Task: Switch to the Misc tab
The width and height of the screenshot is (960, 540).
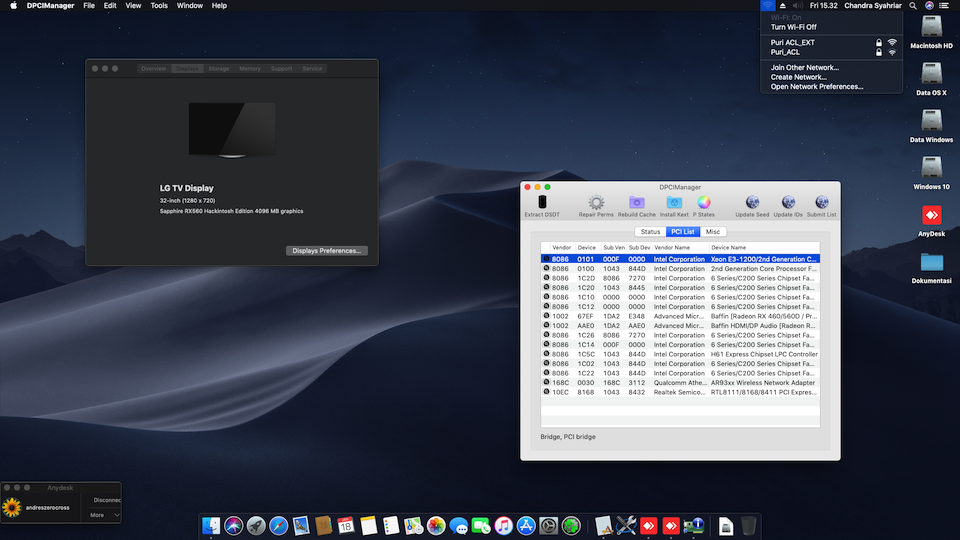Action: pyautogui.click(x=713, y=231)
